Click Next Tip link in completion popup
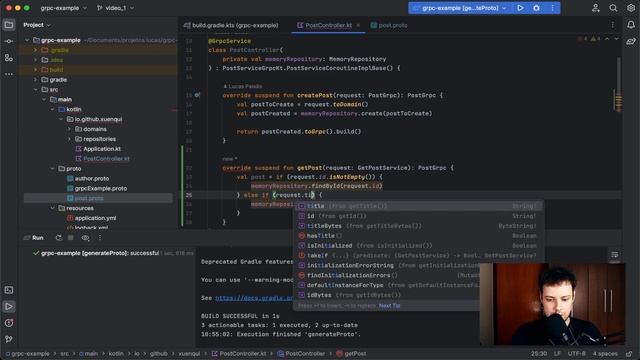 coord(389,306)
